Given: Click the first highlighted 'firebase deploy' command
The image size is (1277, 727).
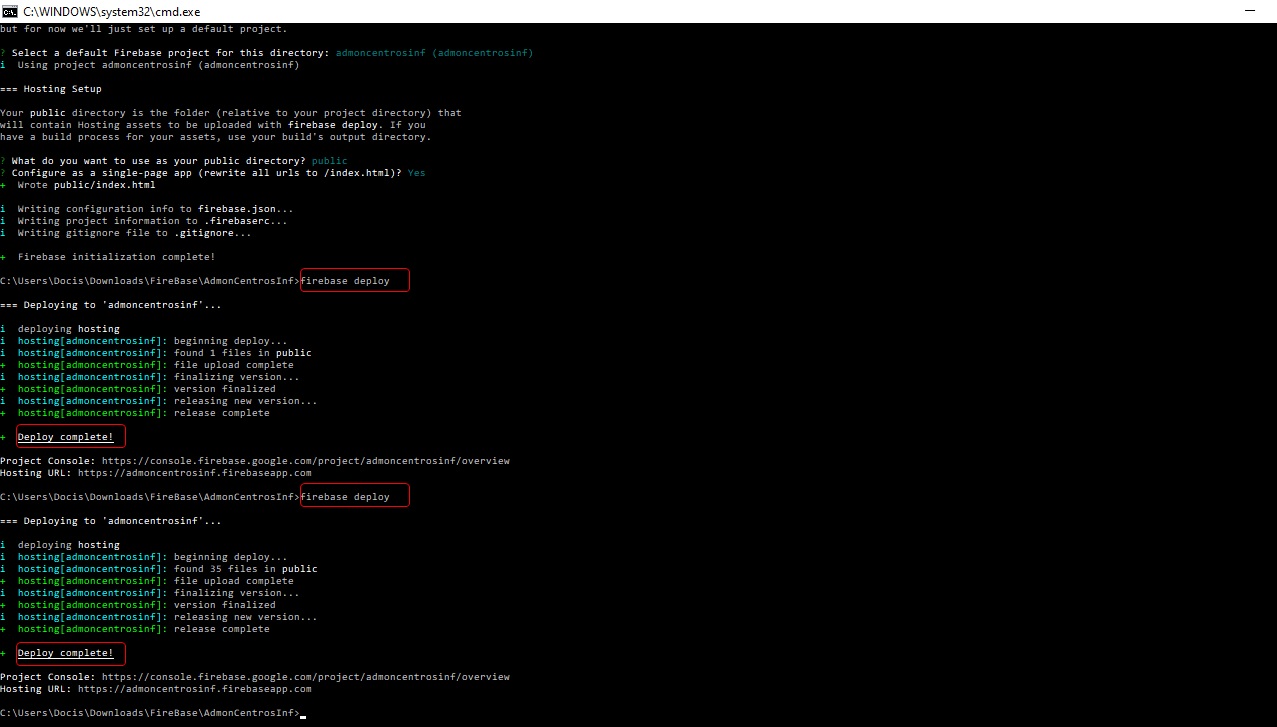Looking at the screenshot, I should [346, 281].
